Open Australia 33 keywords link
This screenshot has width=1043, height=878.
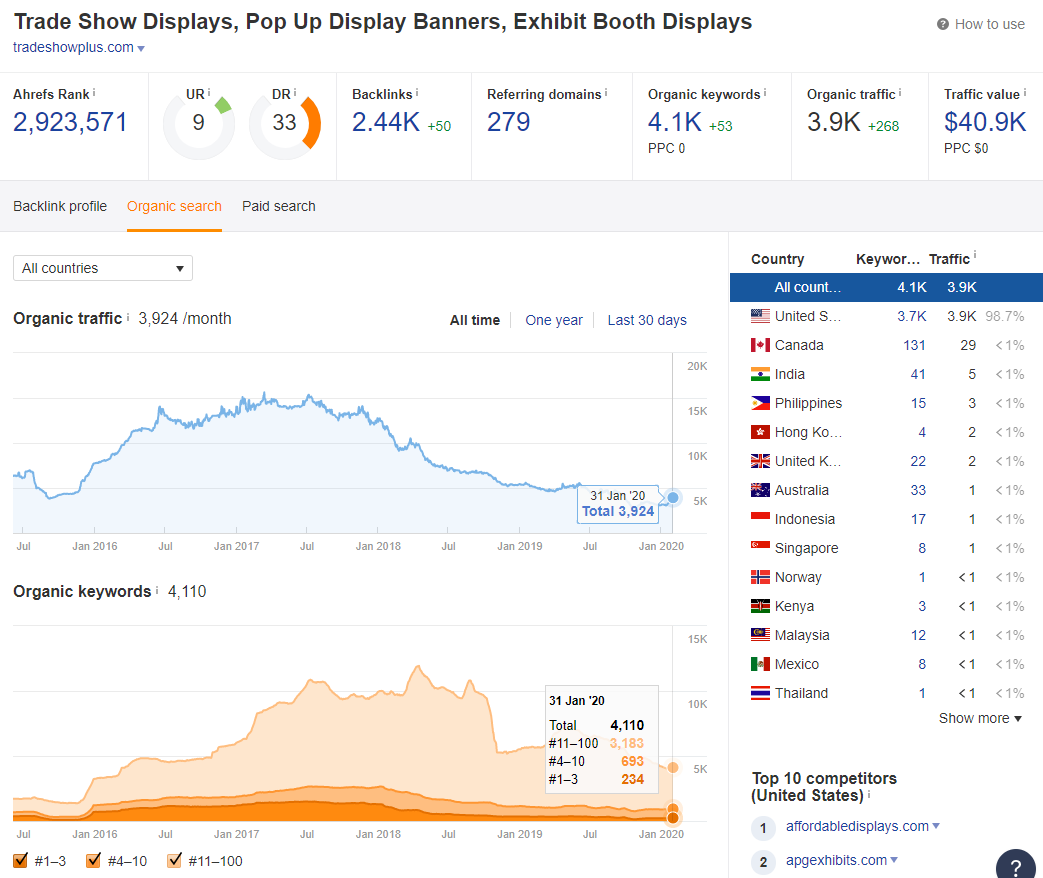tap(918, 490)
